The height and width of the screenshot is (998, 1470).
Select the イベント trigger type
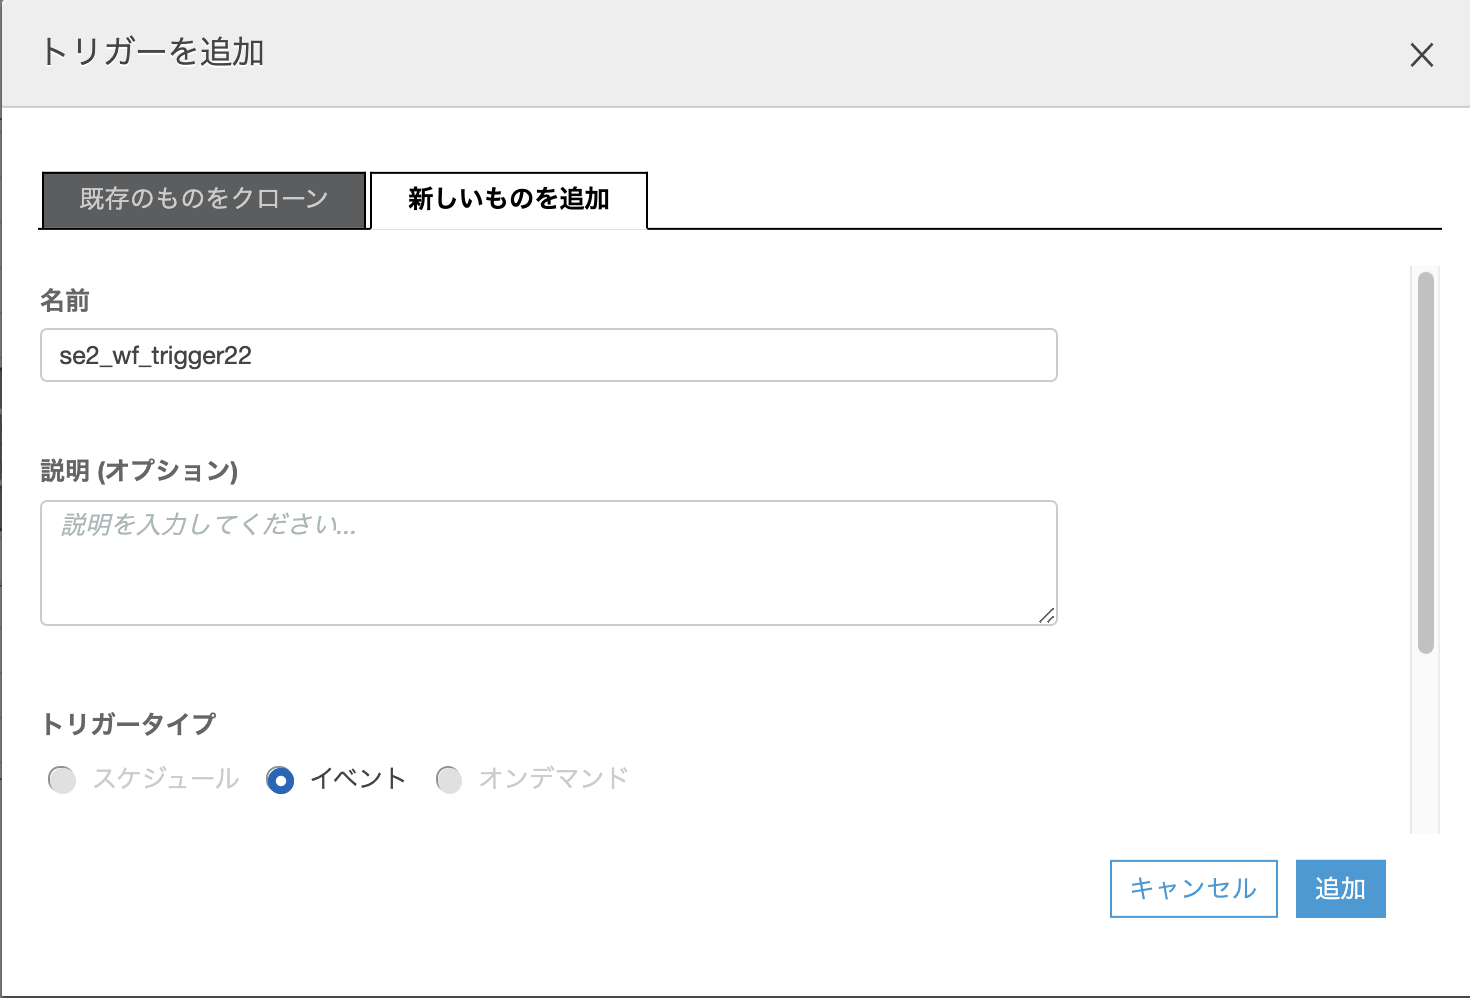[282, 779]
